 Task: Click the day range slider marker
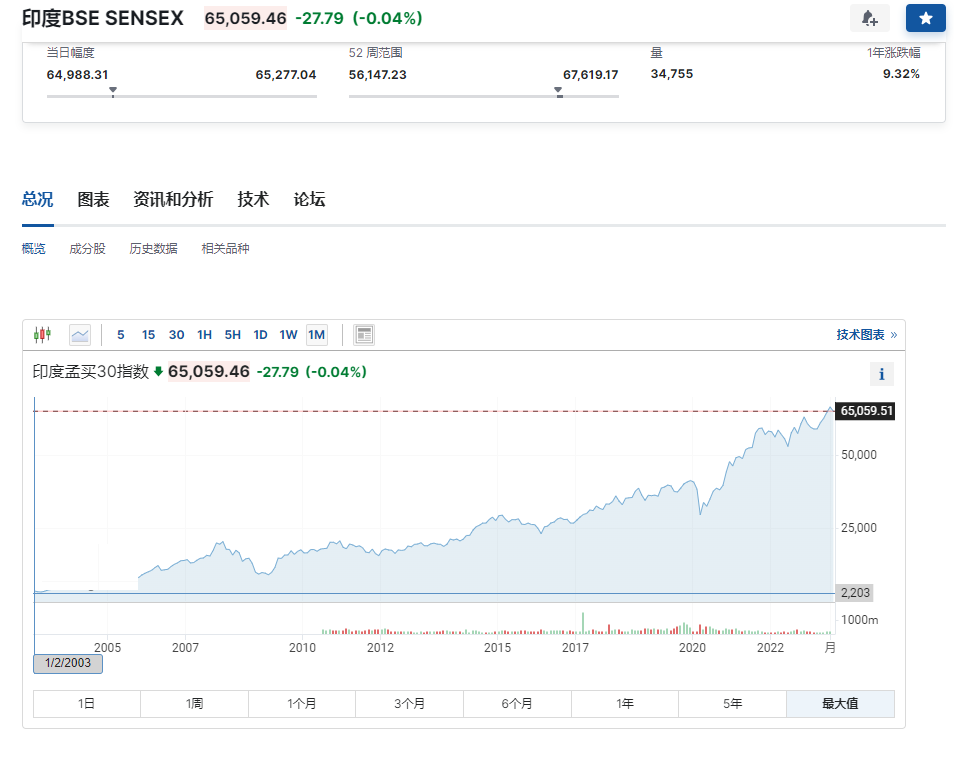click(113, 92)
